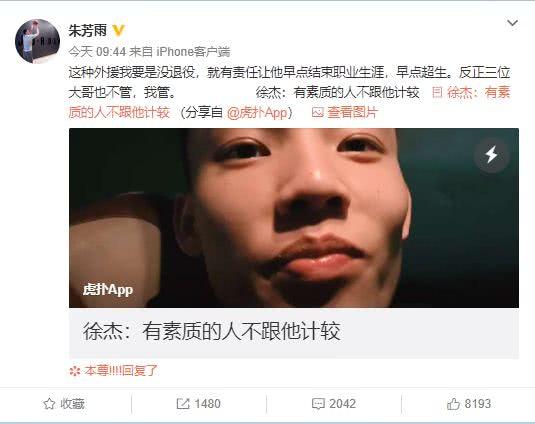Open the @虎扑App mention link

point(257,113)
